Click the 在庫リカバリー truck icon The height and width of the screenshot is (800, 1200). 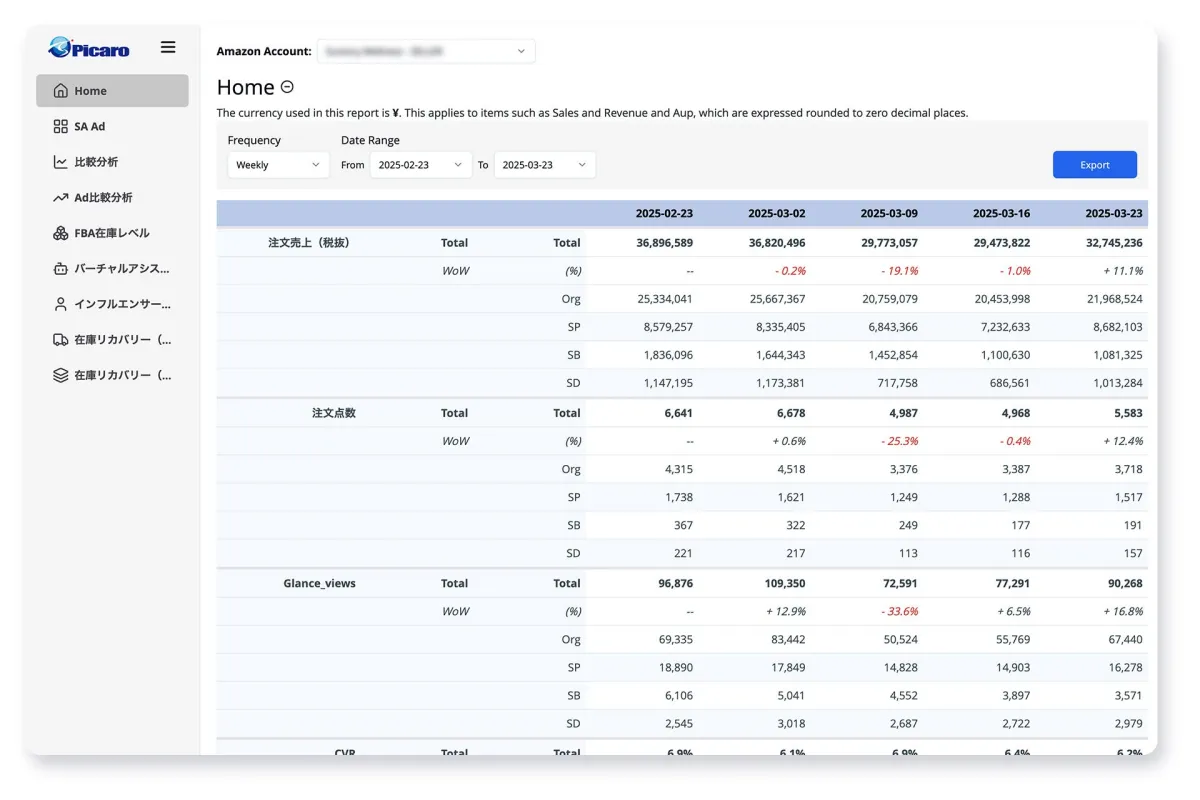[60, 340]
